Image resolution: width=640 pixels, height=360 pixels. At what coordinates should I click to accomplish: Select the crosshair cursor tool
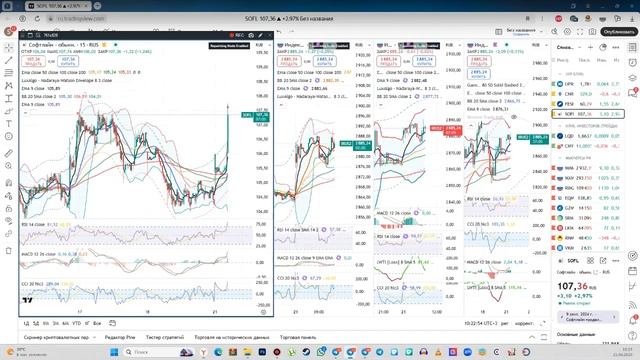pyautogui.click(x=9, y=48)
